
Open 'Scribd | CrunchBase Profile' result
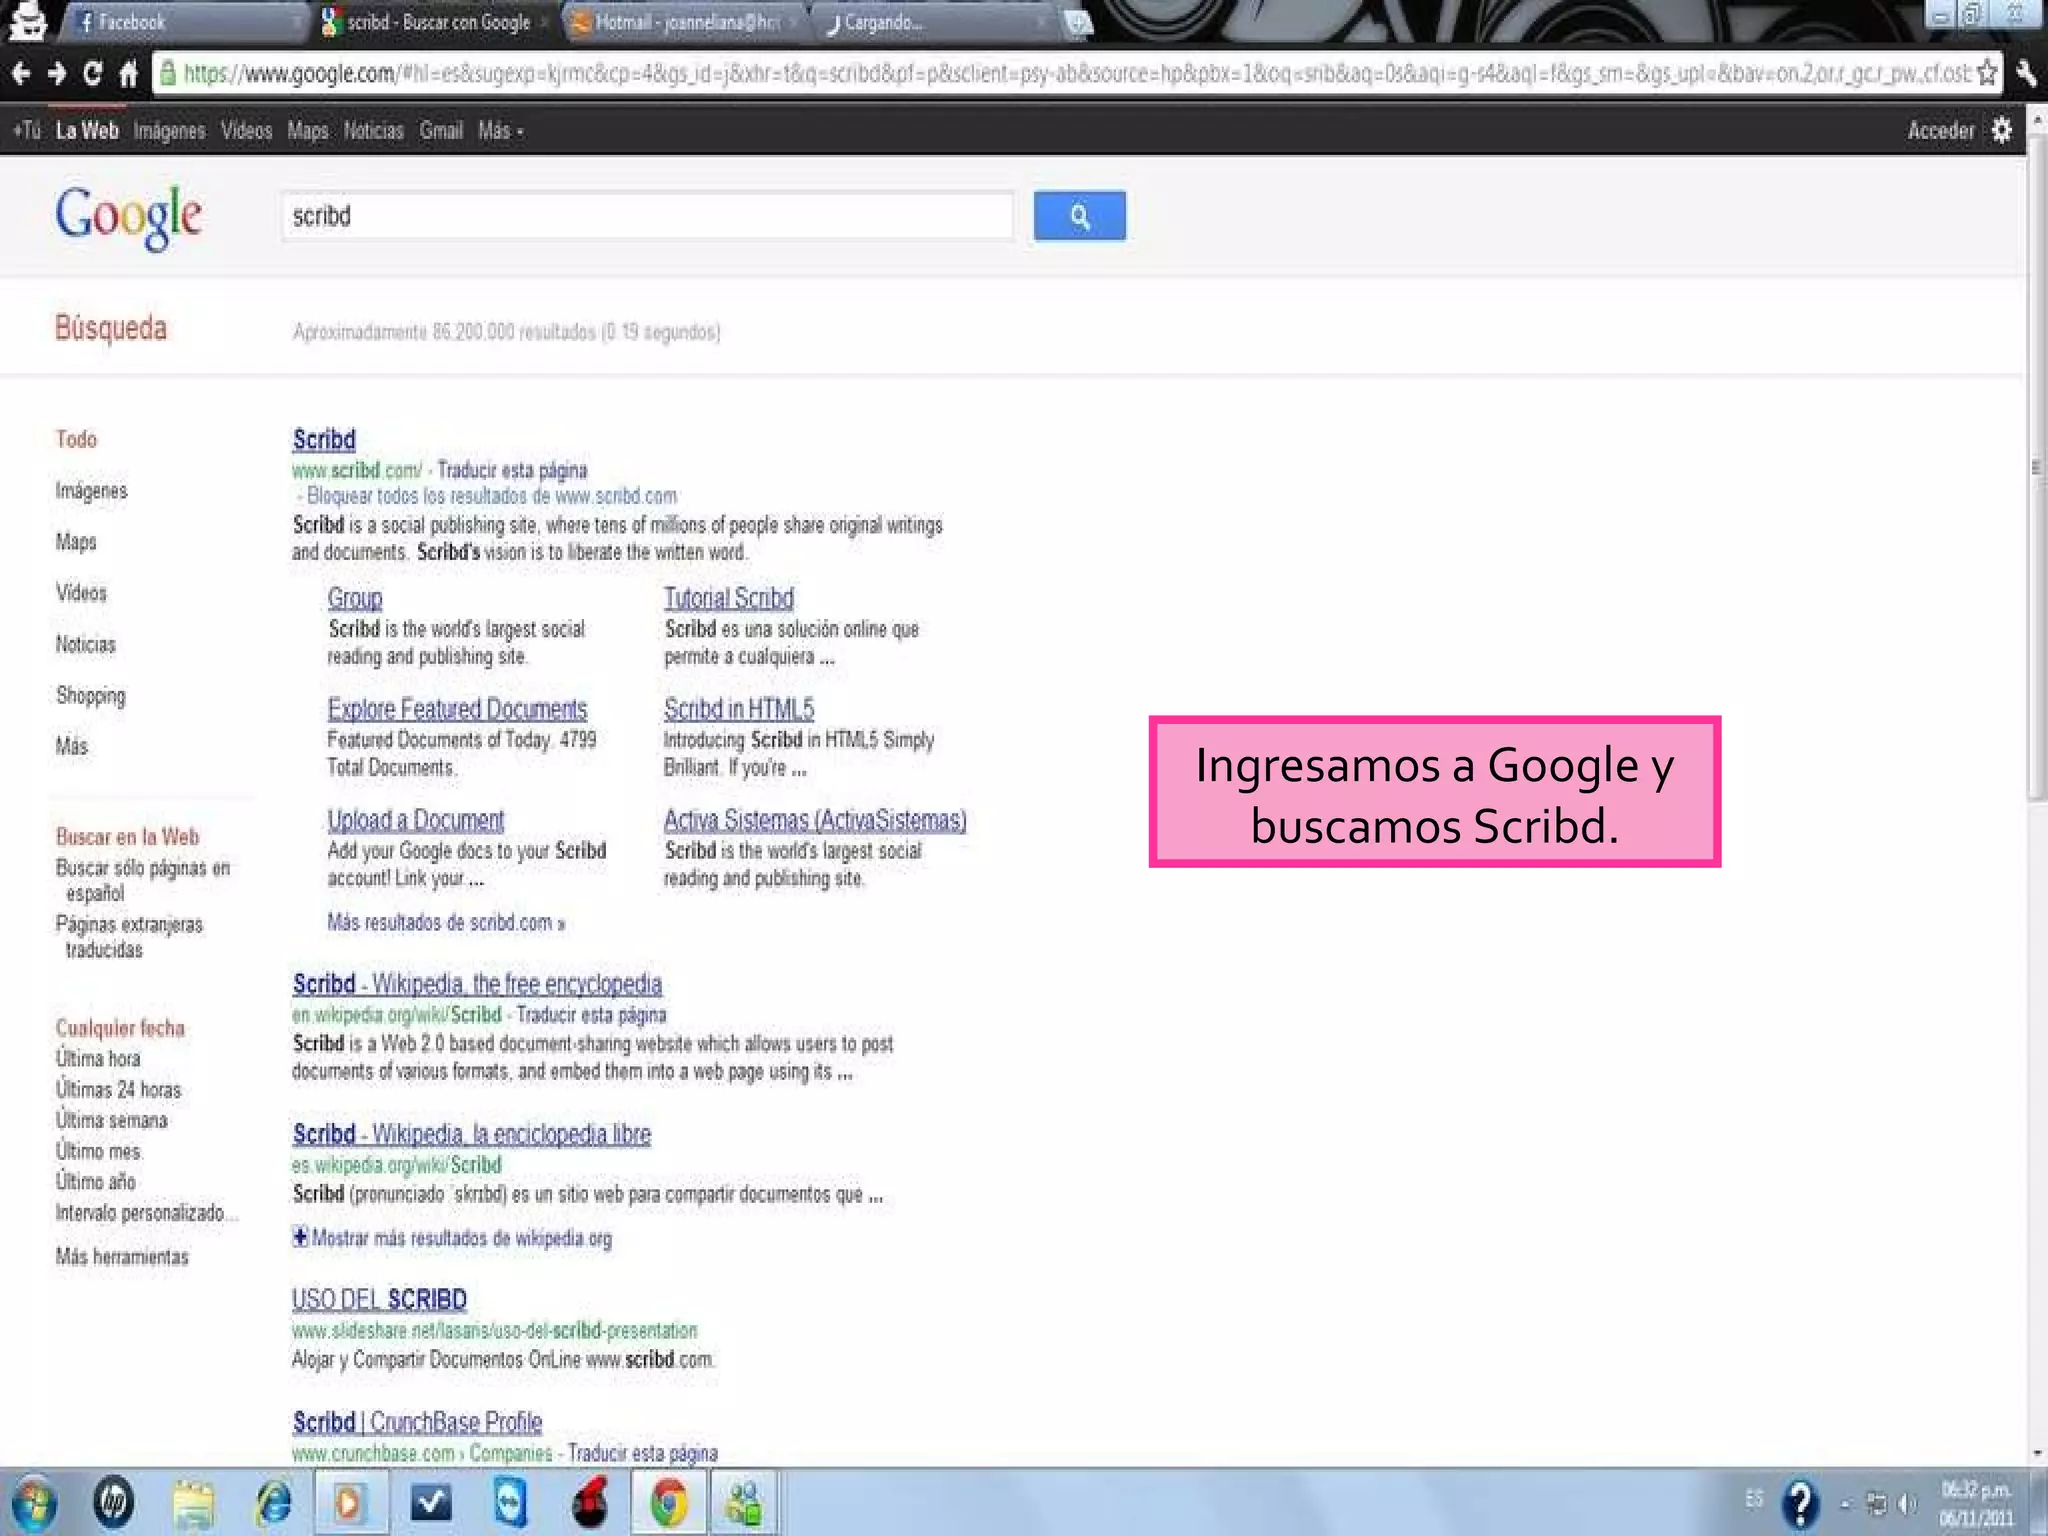click(x=417, y=1422)
